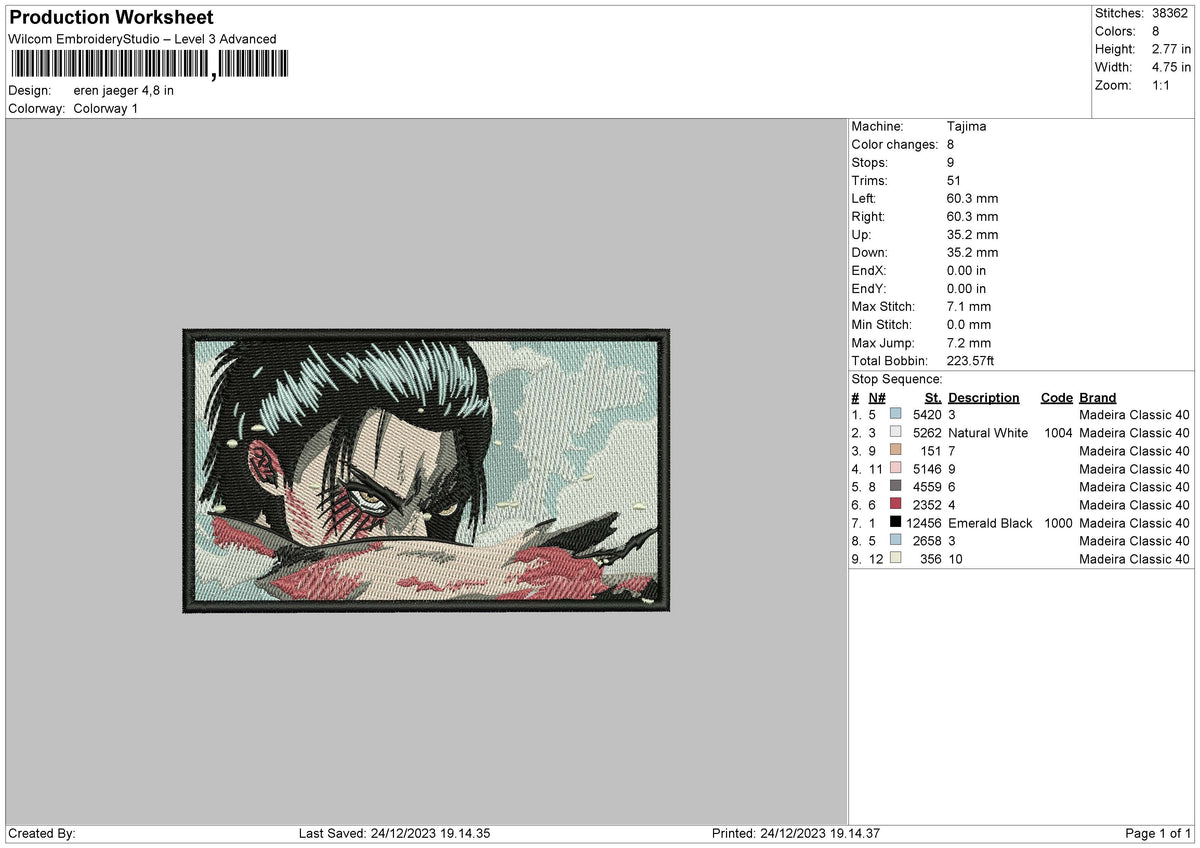Click the 'Colorway 1' value
1200x848 pixels.
[x=106, y=108]
